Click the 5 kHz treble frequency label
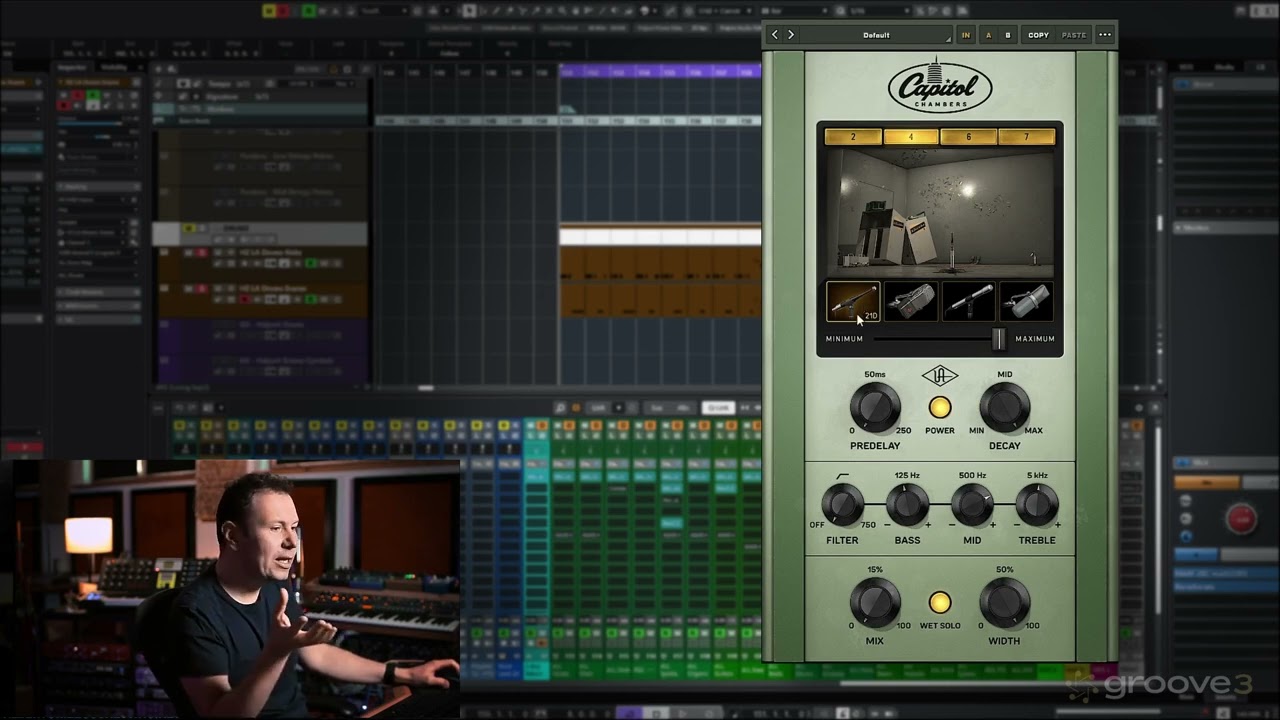The image size is (1280, 720). (x=1037, y=475)
